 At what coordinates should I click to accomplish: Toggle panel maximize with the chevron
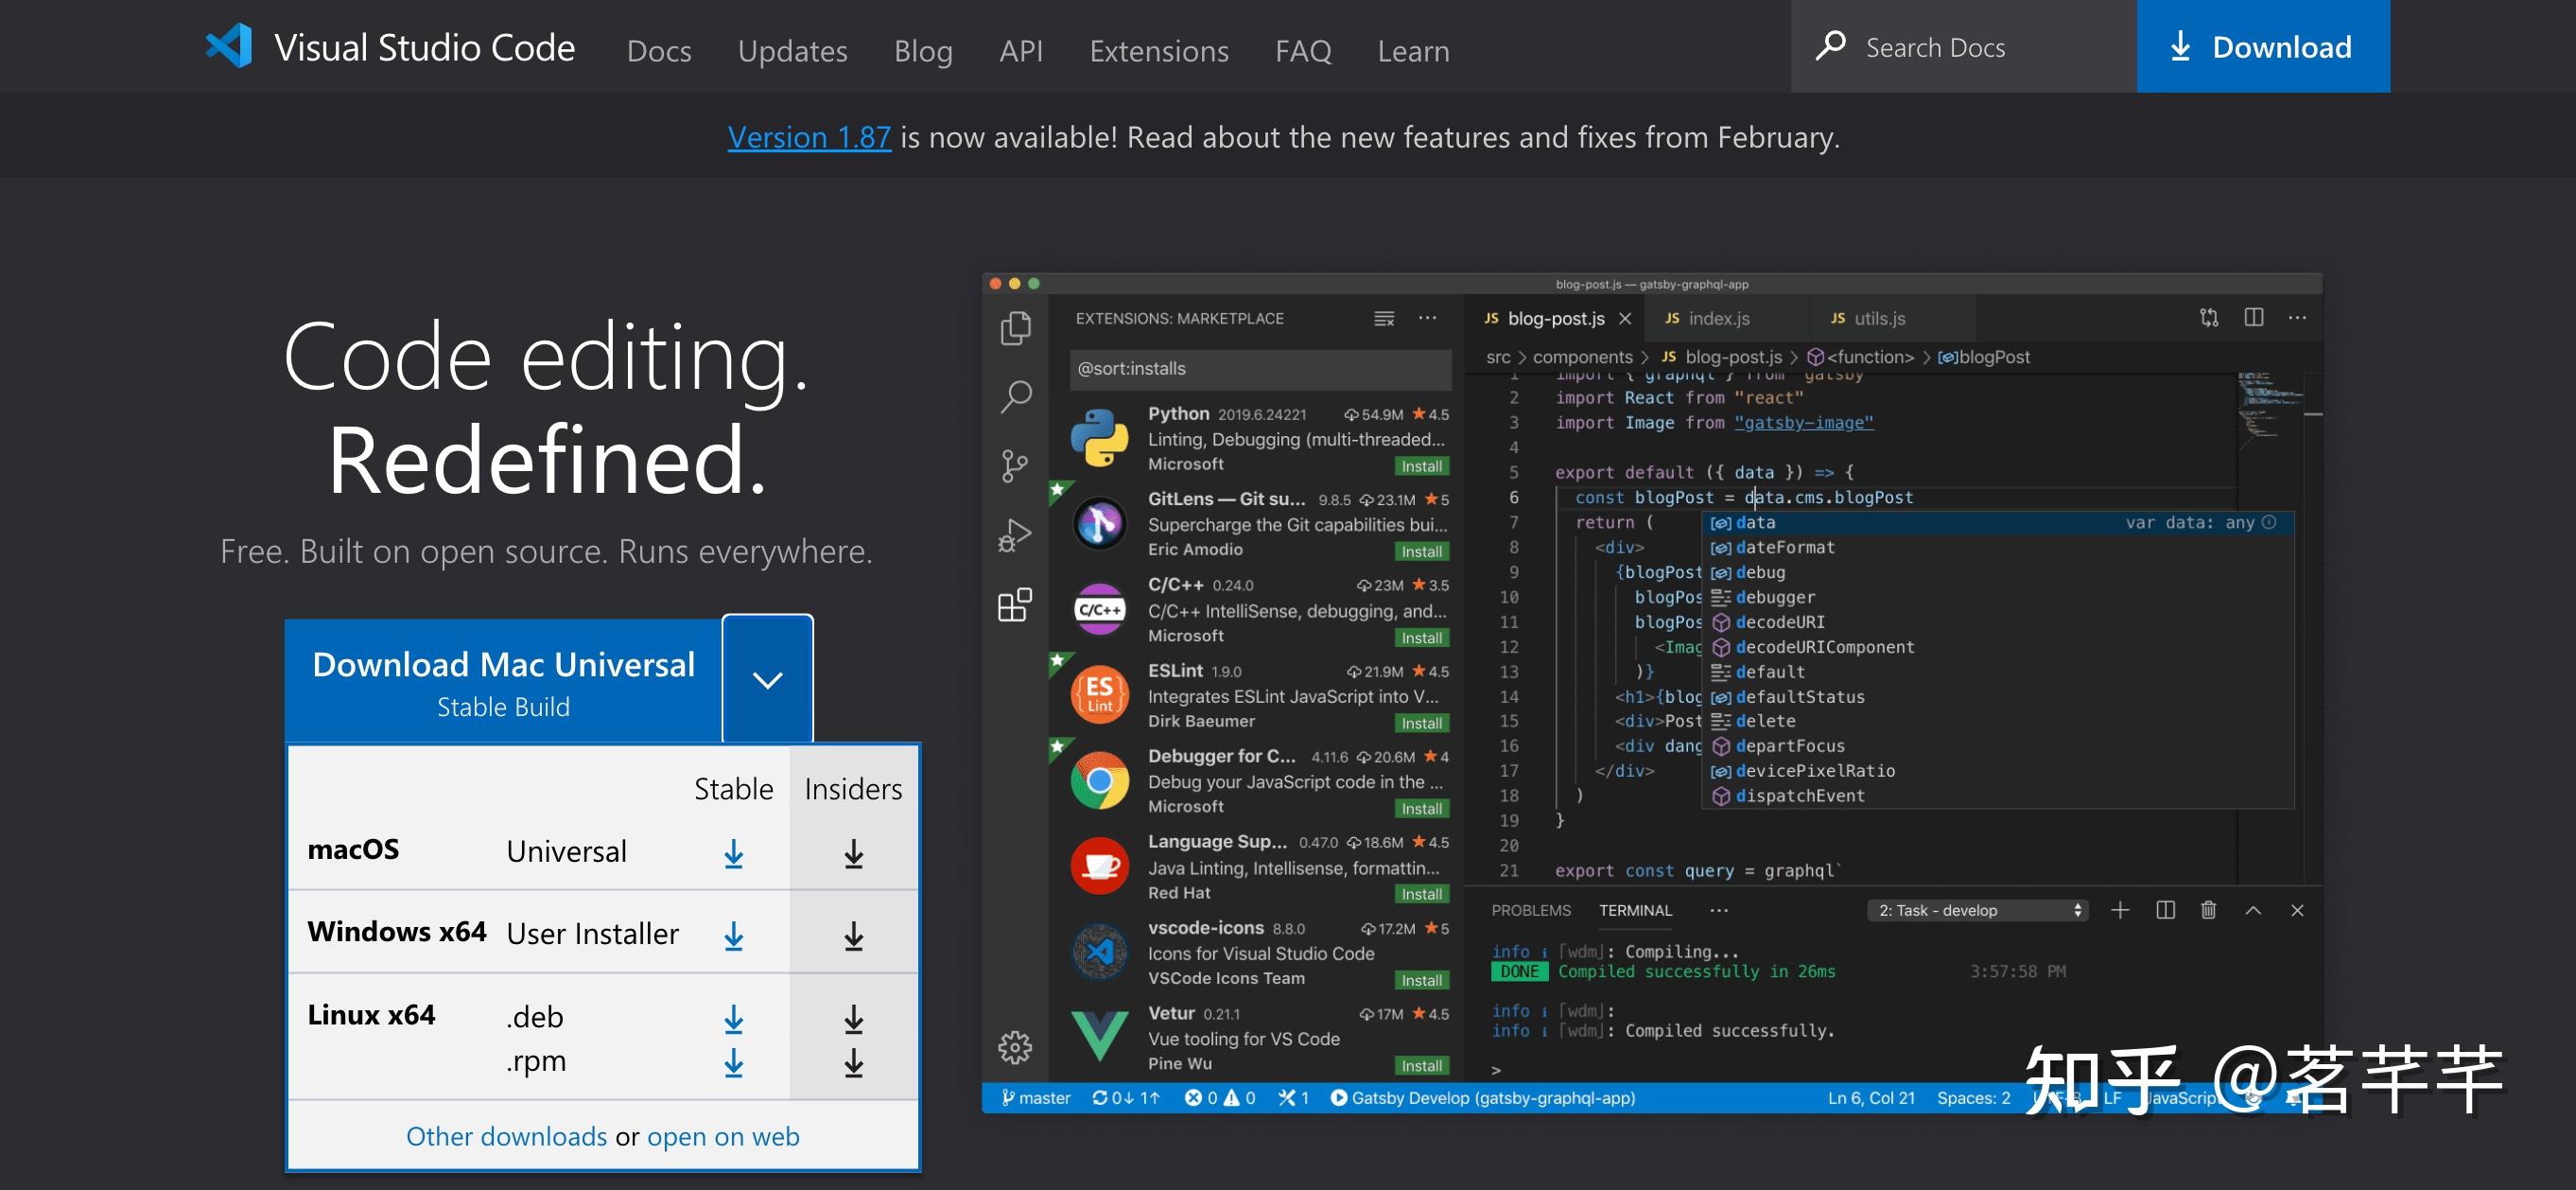(2253, 910)
